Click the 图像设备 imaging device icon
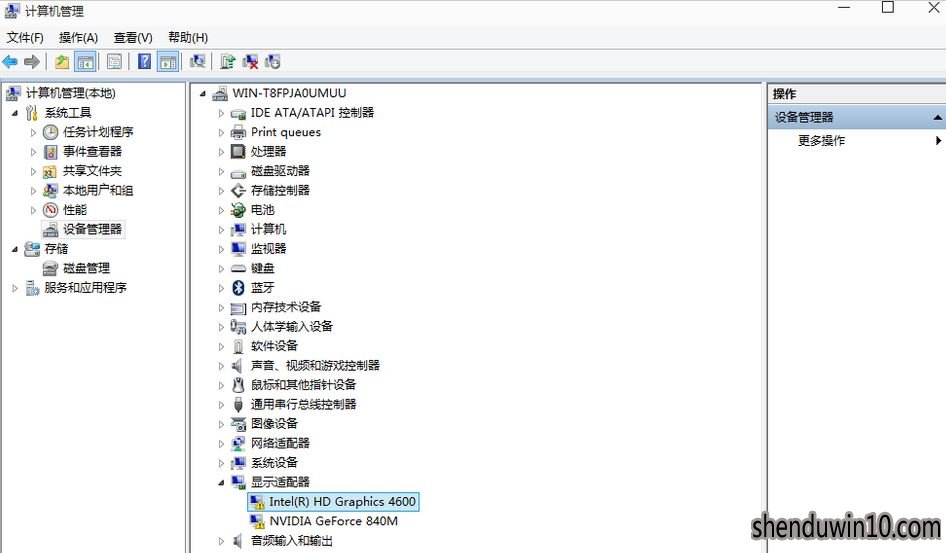946x553 pixels. coord(239,424)
